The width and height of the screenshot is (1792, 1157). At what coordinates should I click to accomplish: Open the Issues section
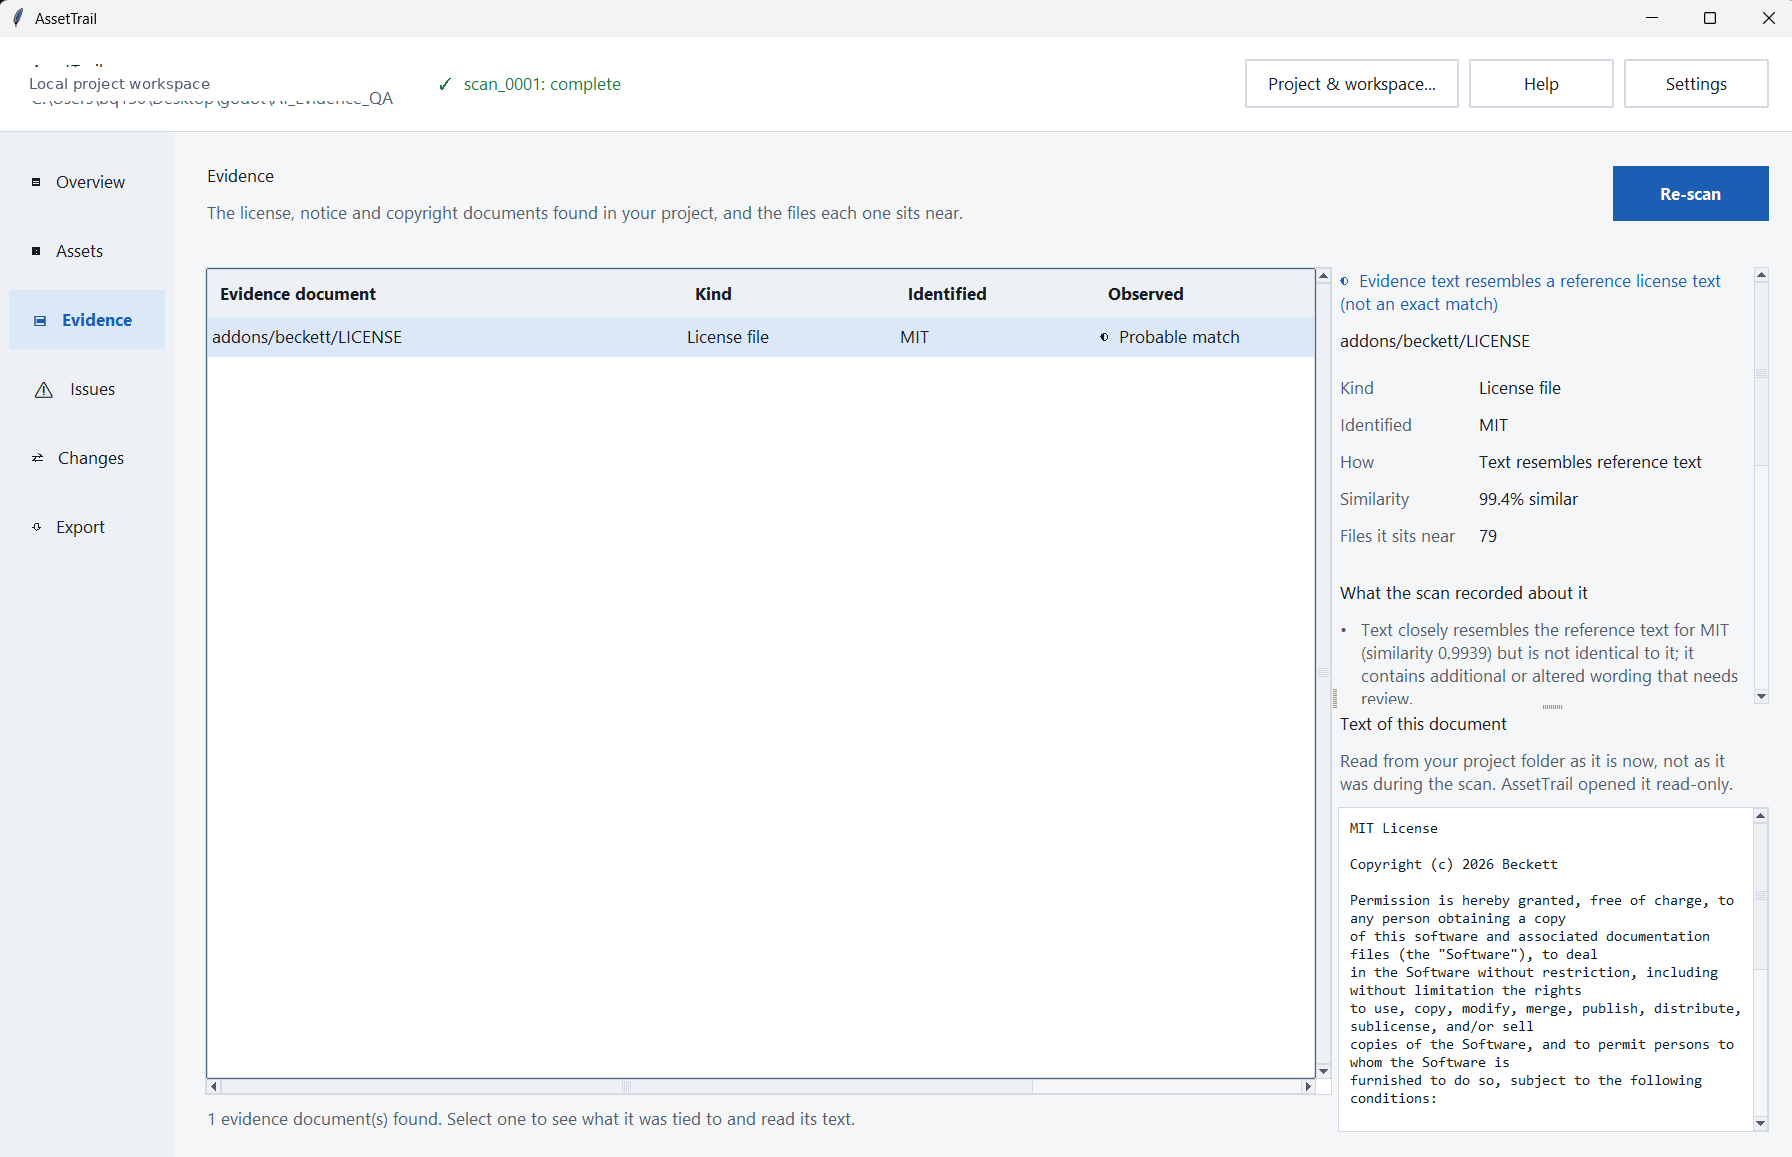coord(87,389)
